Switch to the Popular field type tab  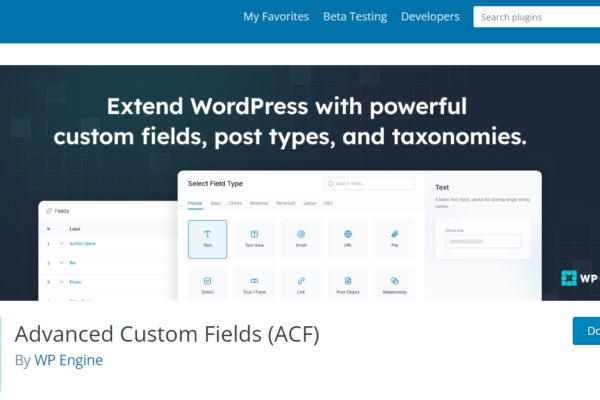(196, 203)
